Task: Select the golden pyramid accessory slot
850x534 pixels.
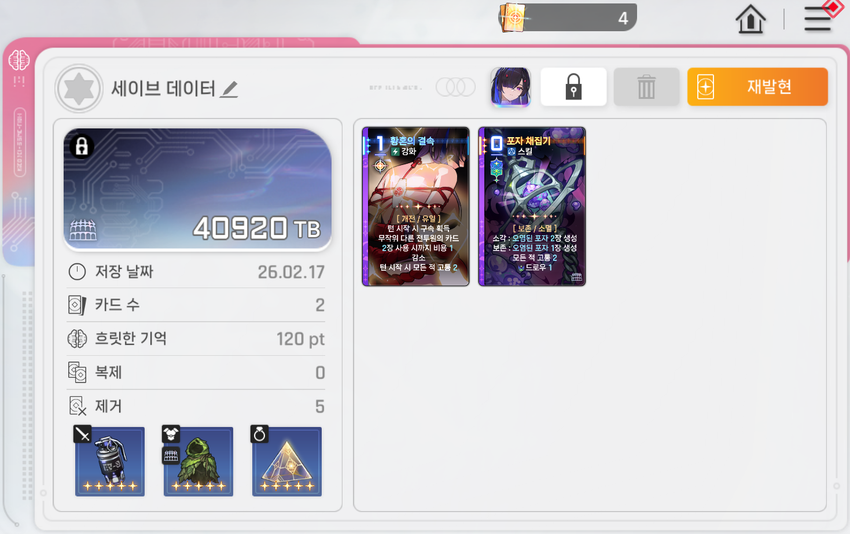Action: 287,461
